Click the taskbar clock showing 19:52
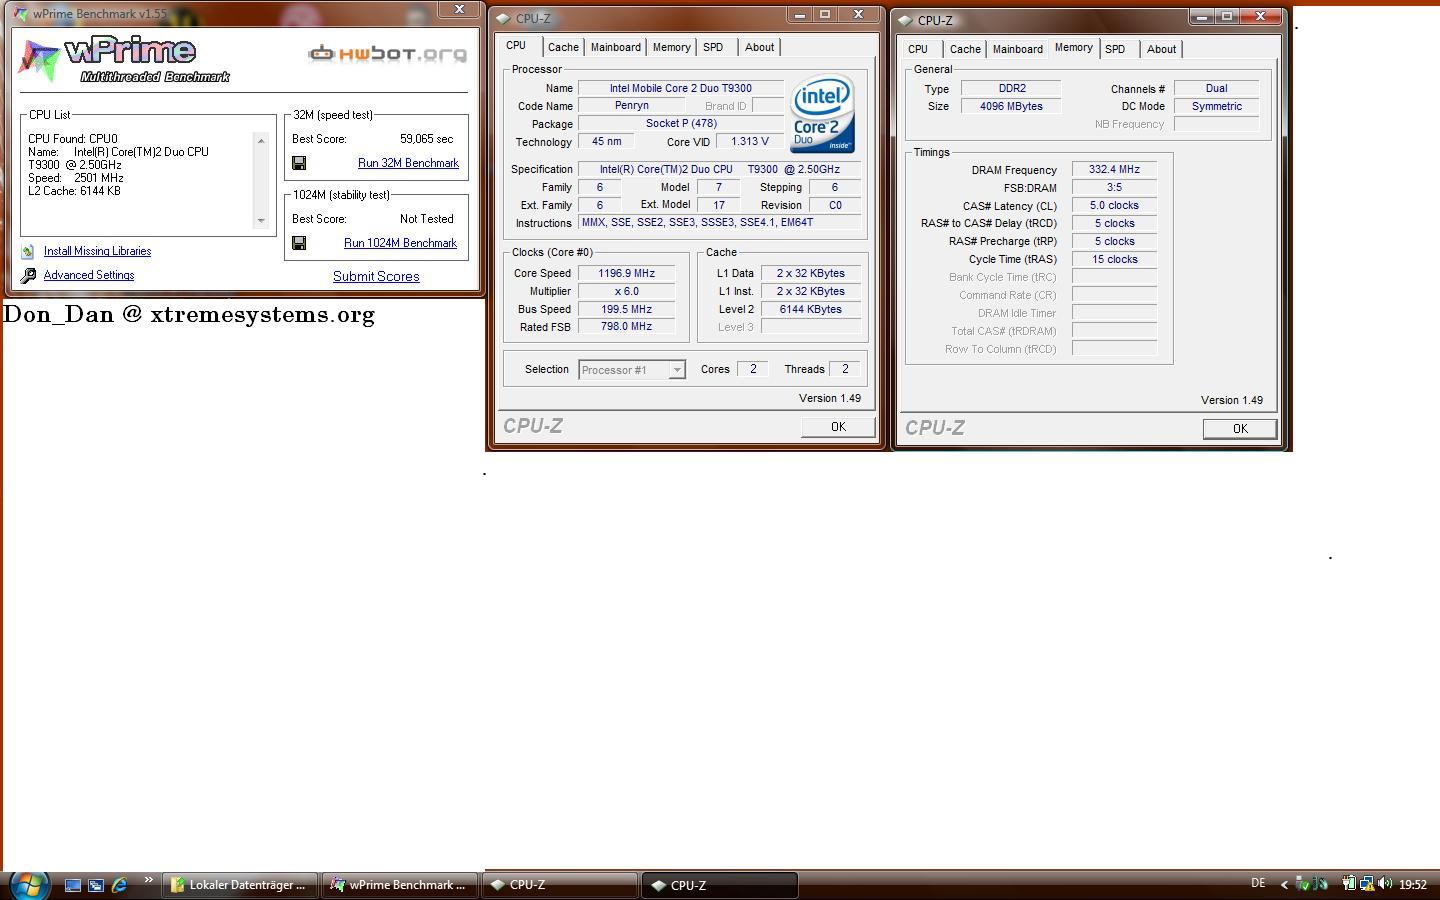1440x900 pixels. pos(1413,885)
